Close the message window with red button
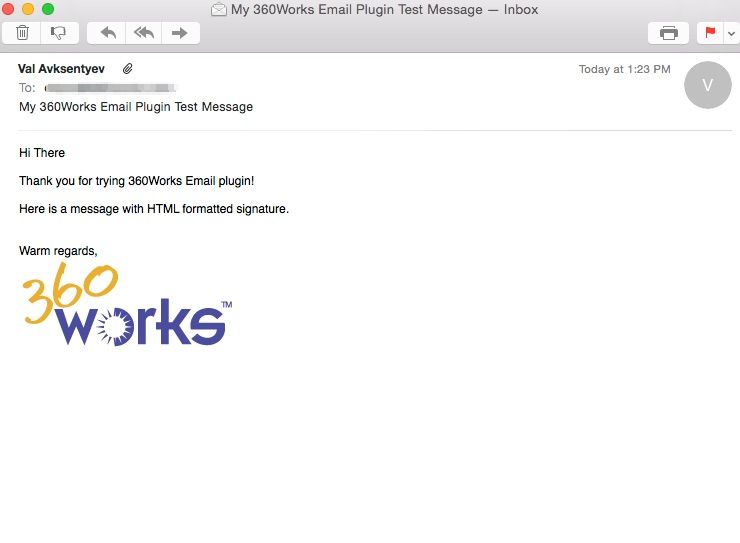The image size is (740, 543). click(x=8, y=9)
